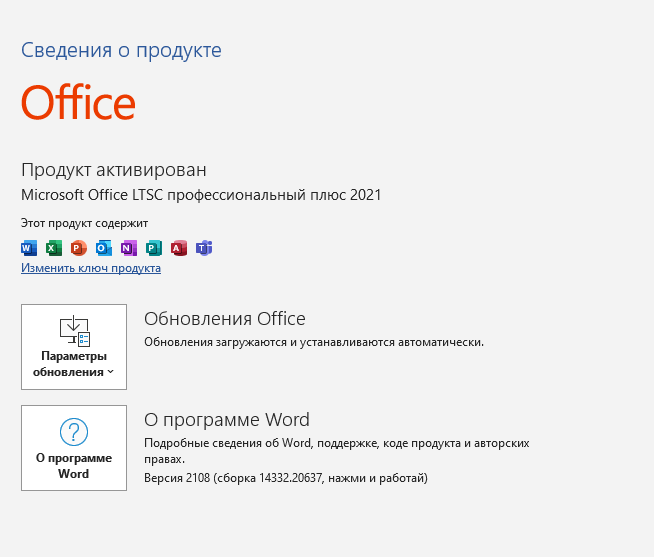Viewport: 654px width, 557px height.
Task: Open the Изменить ключ продукта link
Action: tap(91, 268)
